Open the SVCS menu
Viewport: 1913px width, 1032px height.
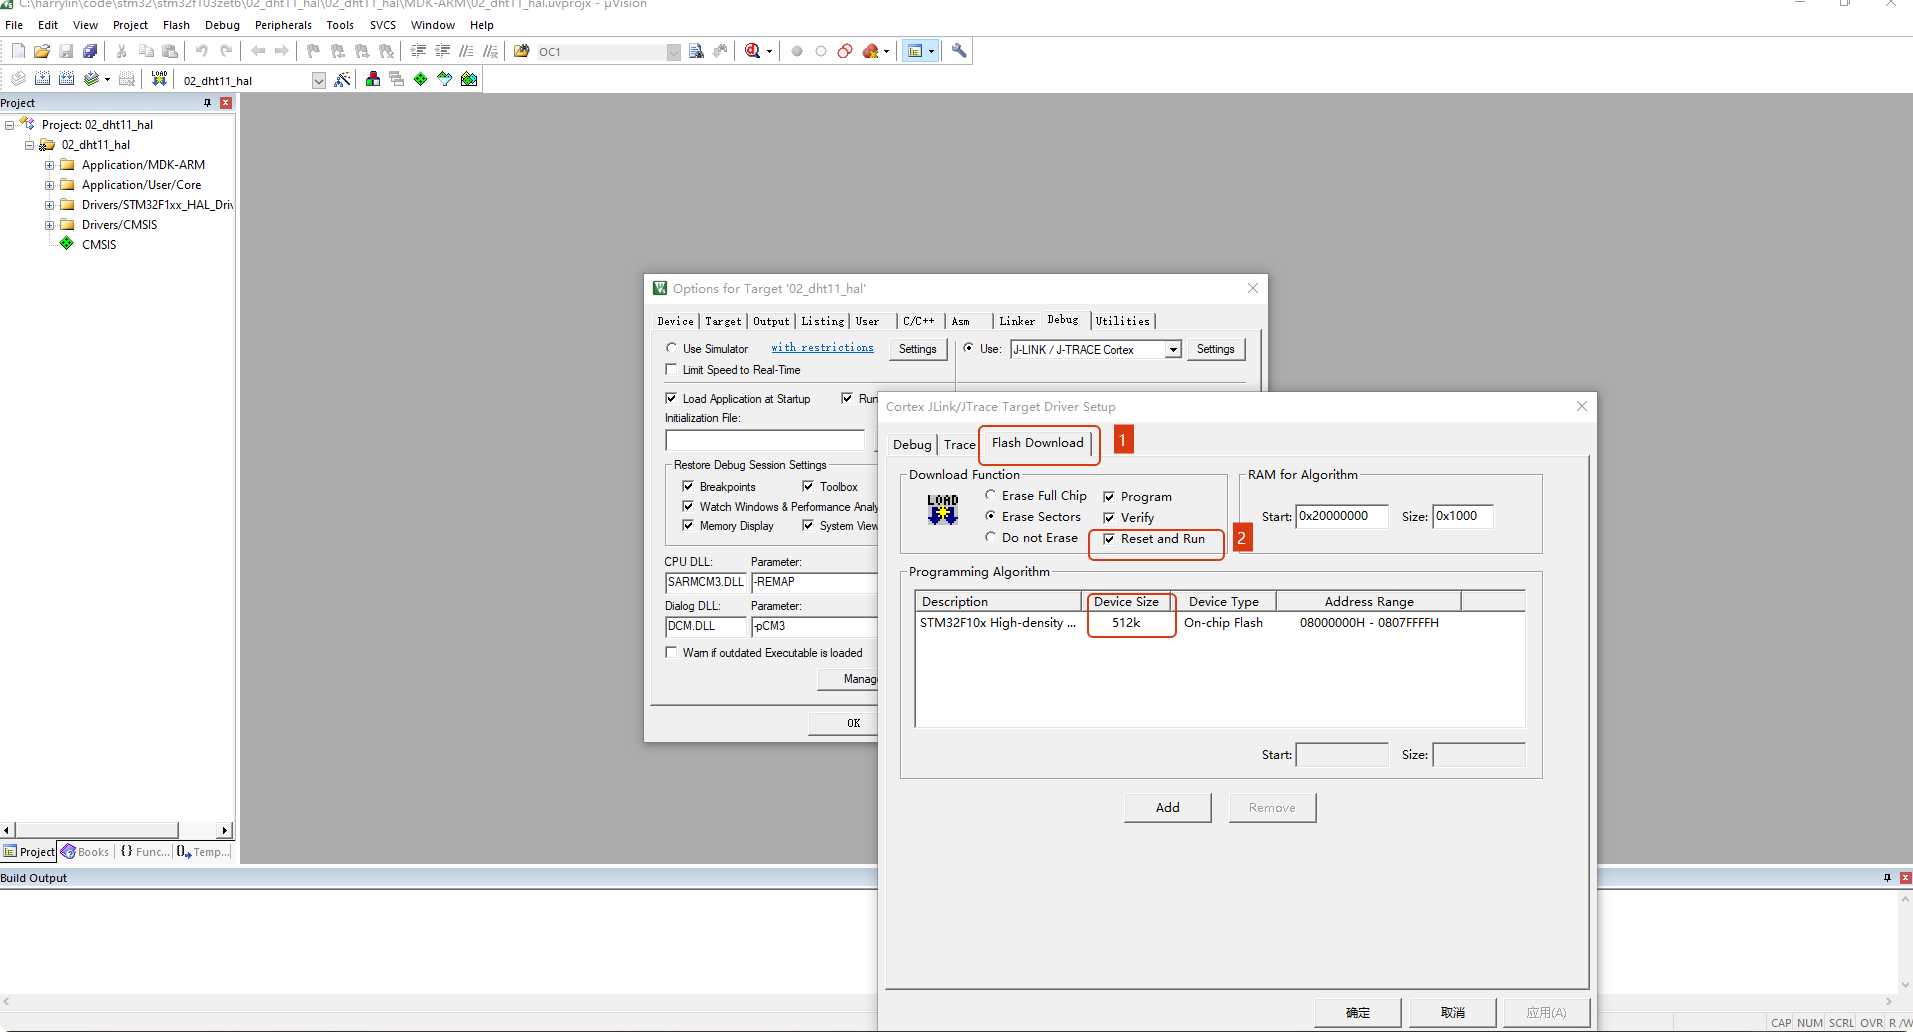pyautogui.click(x=383, y=25)
